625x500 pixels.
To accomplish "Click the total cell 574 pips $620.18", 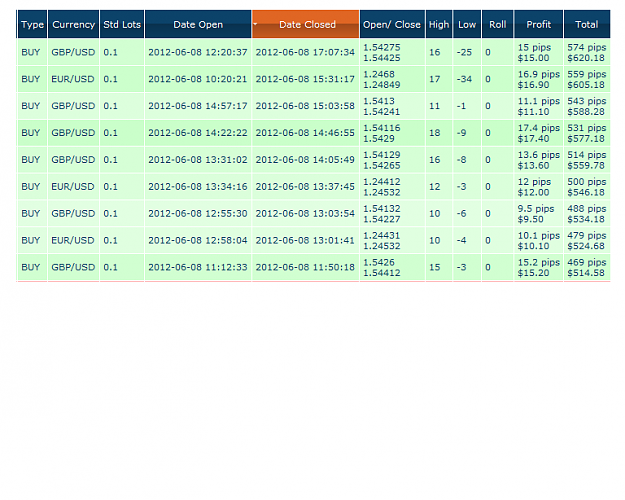I will pos(587,52).
